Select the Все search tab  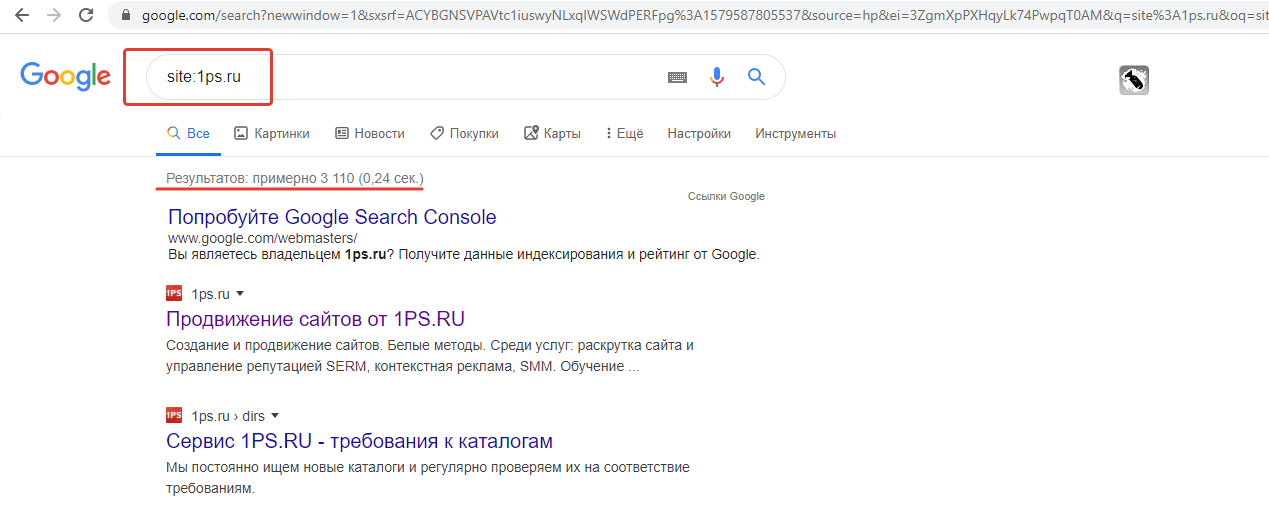(188, 133)
